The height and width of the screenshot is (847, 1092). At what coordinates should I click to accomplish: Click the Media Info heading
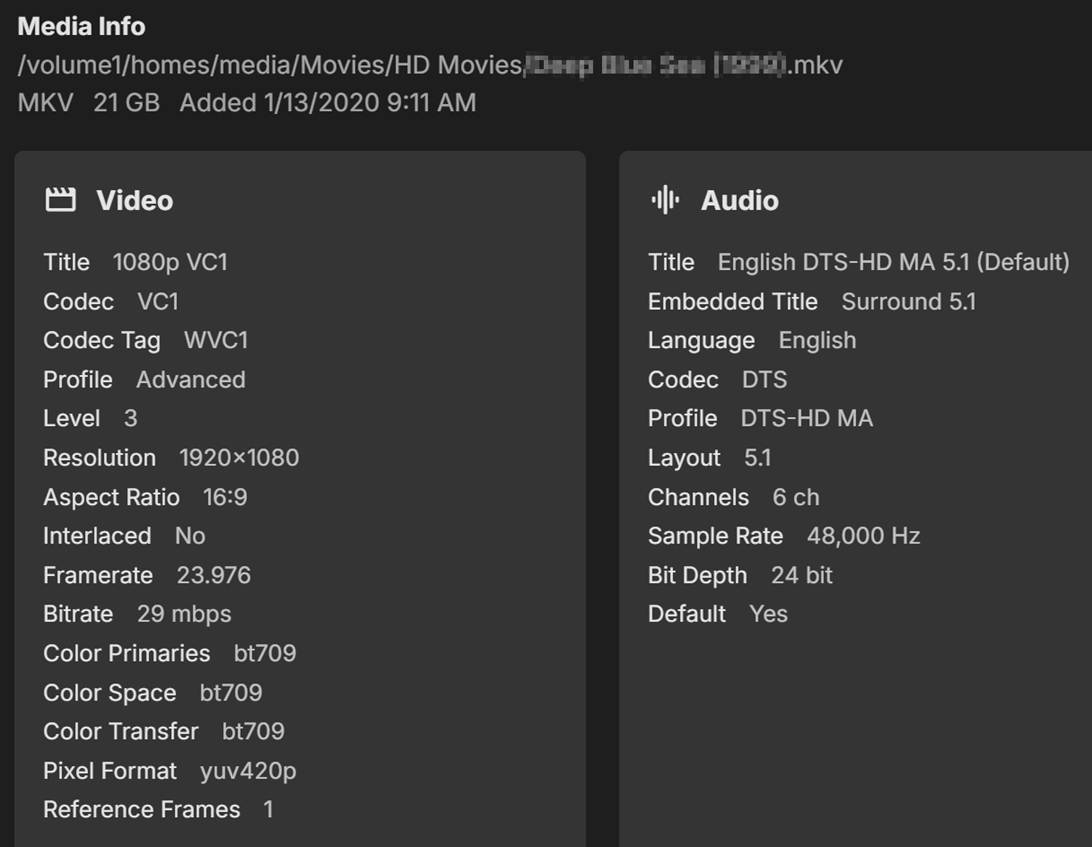pyautogui.click(x=81, y=27)
